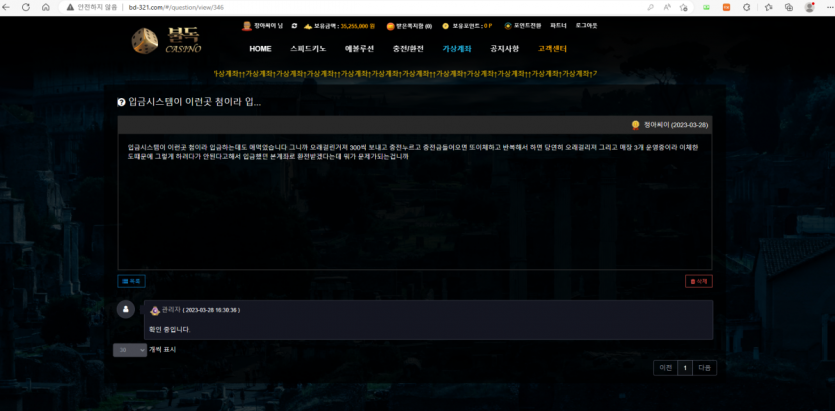Screen dimensions: 835x411
Task: Click the refresh icon beside the username
Action: (x=294, y=26)
